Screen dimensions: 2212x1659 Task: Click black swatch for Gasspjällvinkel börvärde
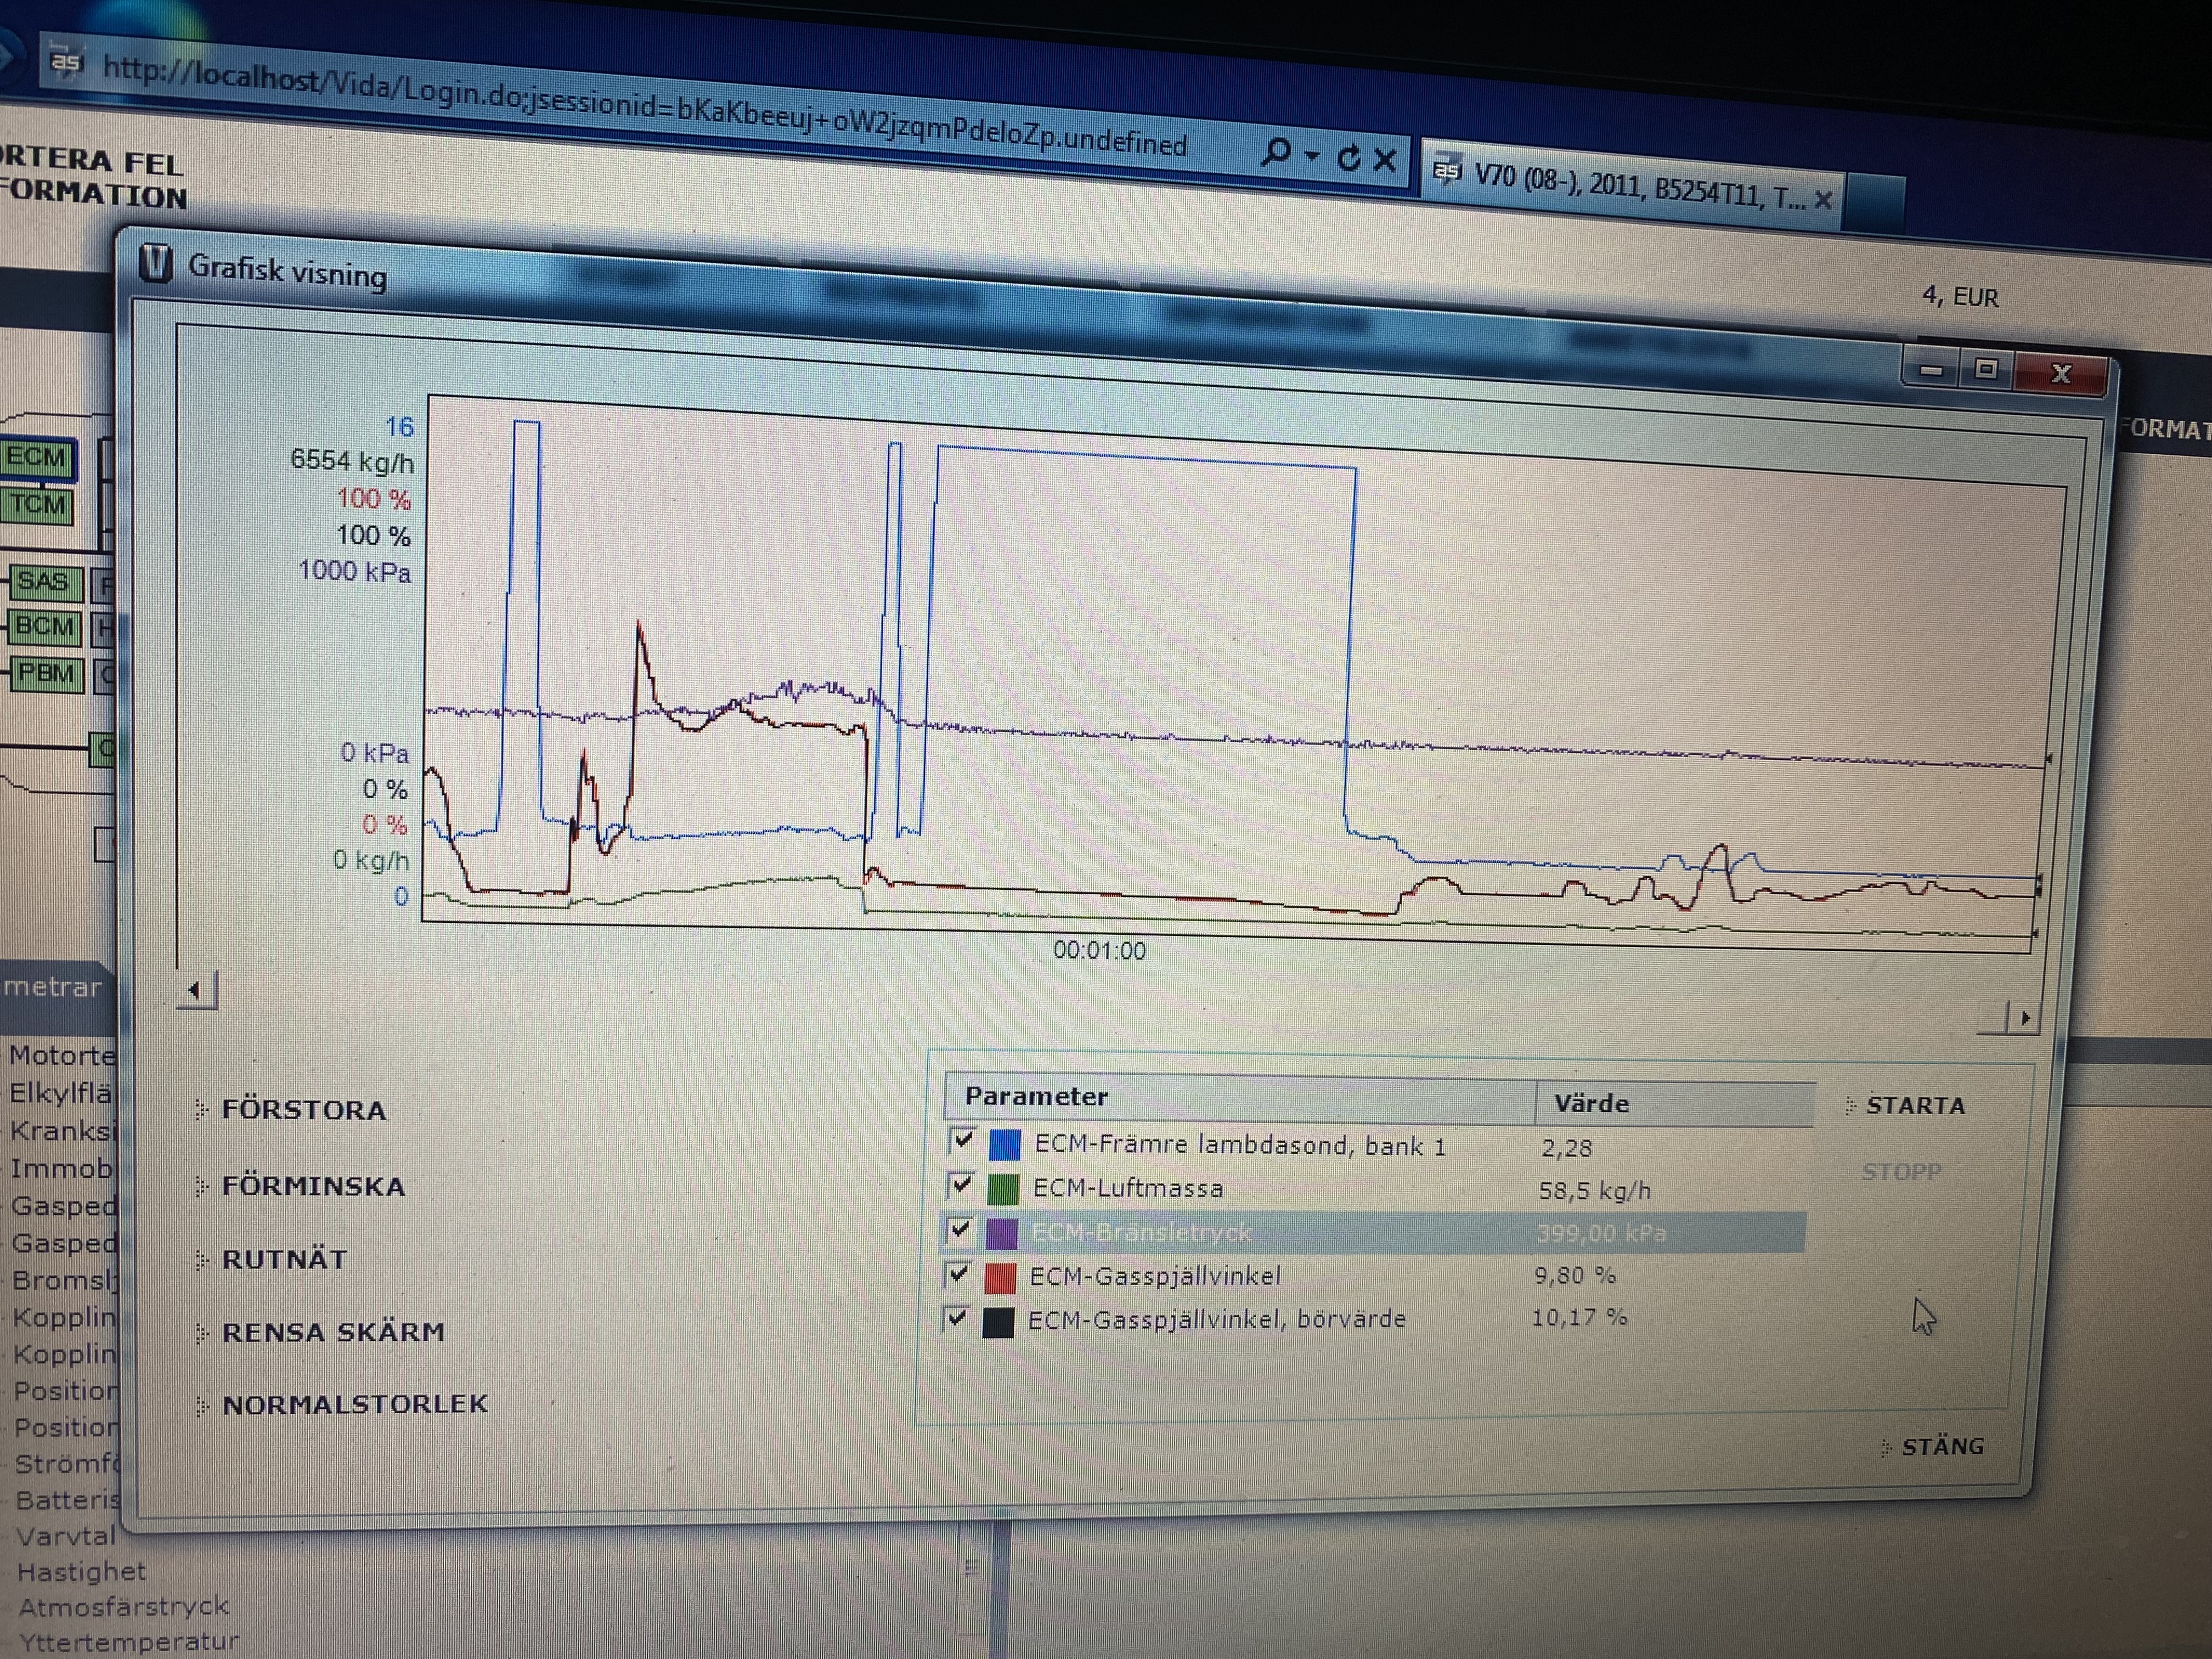(998, 1322)
